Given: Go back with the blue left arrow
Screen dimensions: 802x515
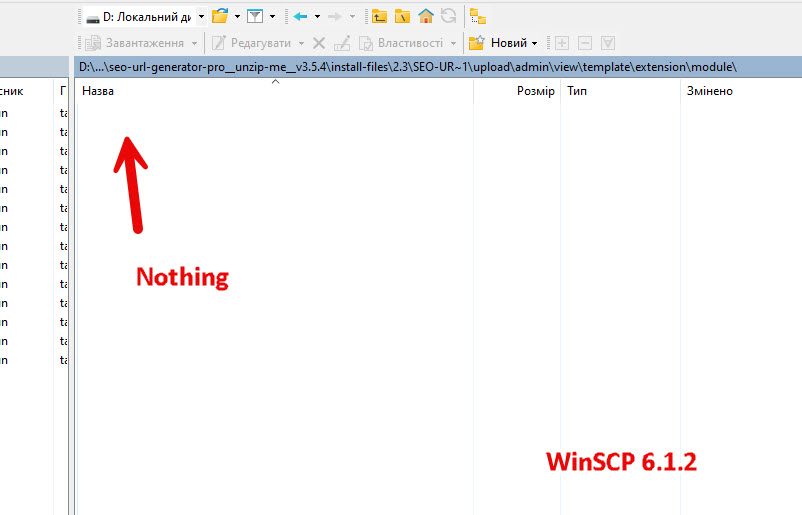Looking at the screenshot, I should [300, 16].
